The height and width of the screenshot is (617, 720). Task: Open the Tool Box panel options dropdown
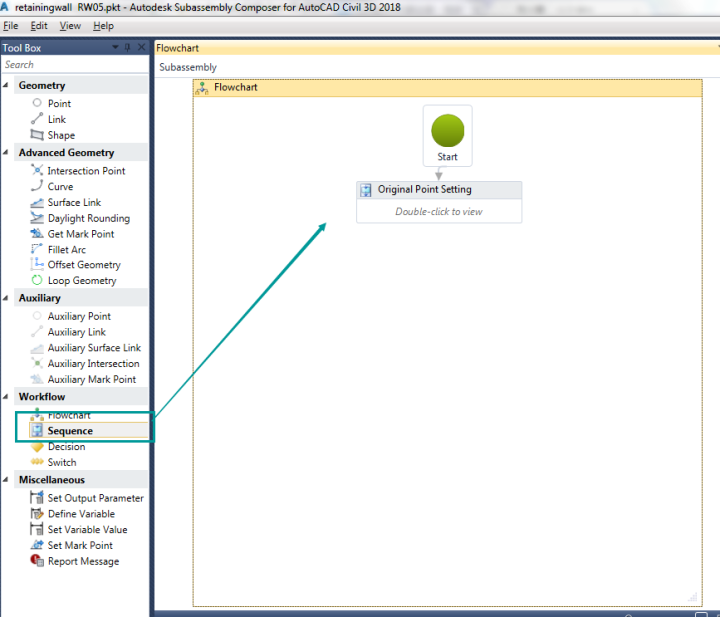(x=115, y=47)
